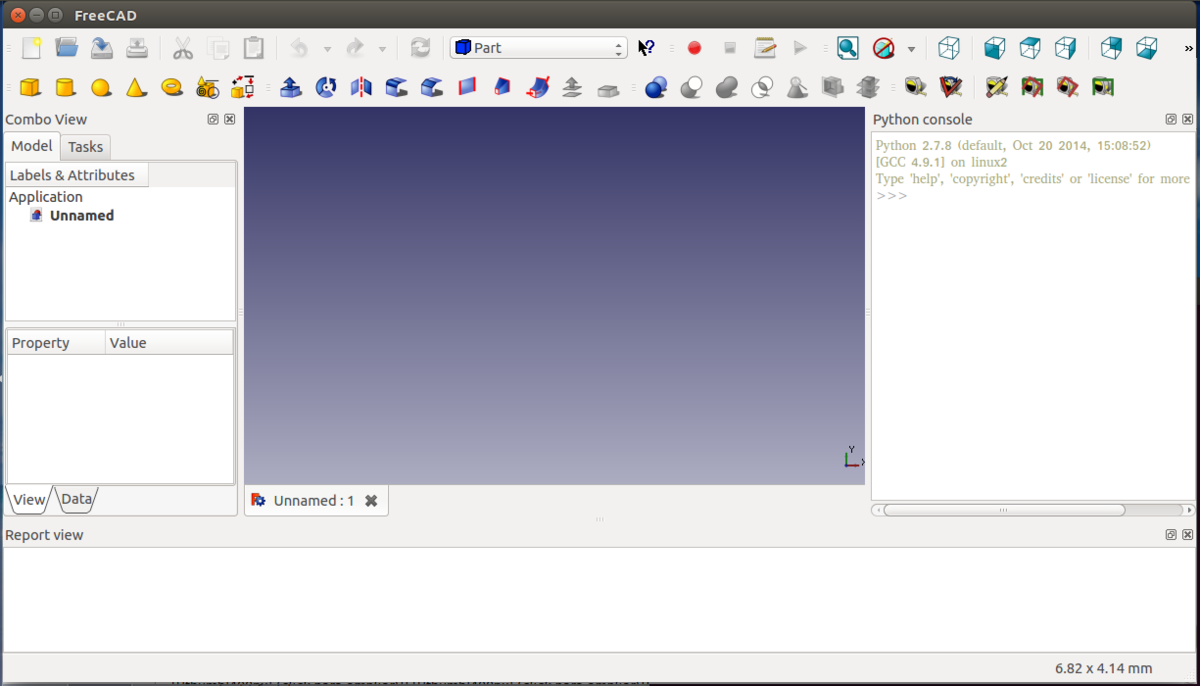
Task: Select the Revolve tool
Action: pos(326,88)
